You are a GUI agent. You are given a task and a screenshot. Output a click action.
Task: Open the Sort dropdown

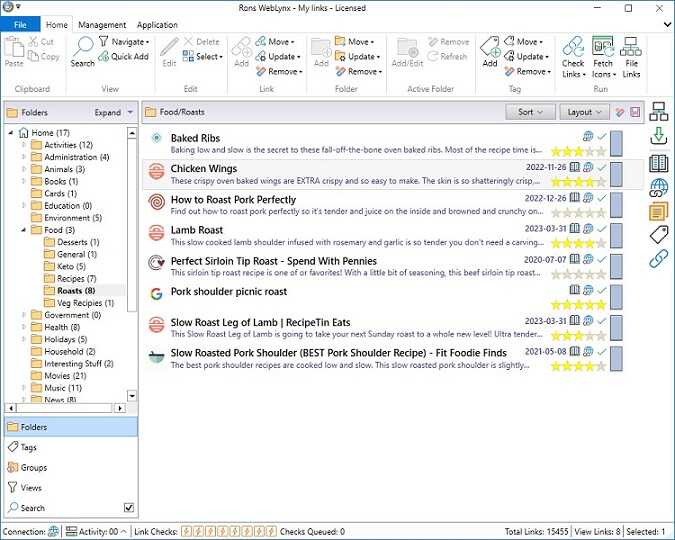tap(530, 113)
